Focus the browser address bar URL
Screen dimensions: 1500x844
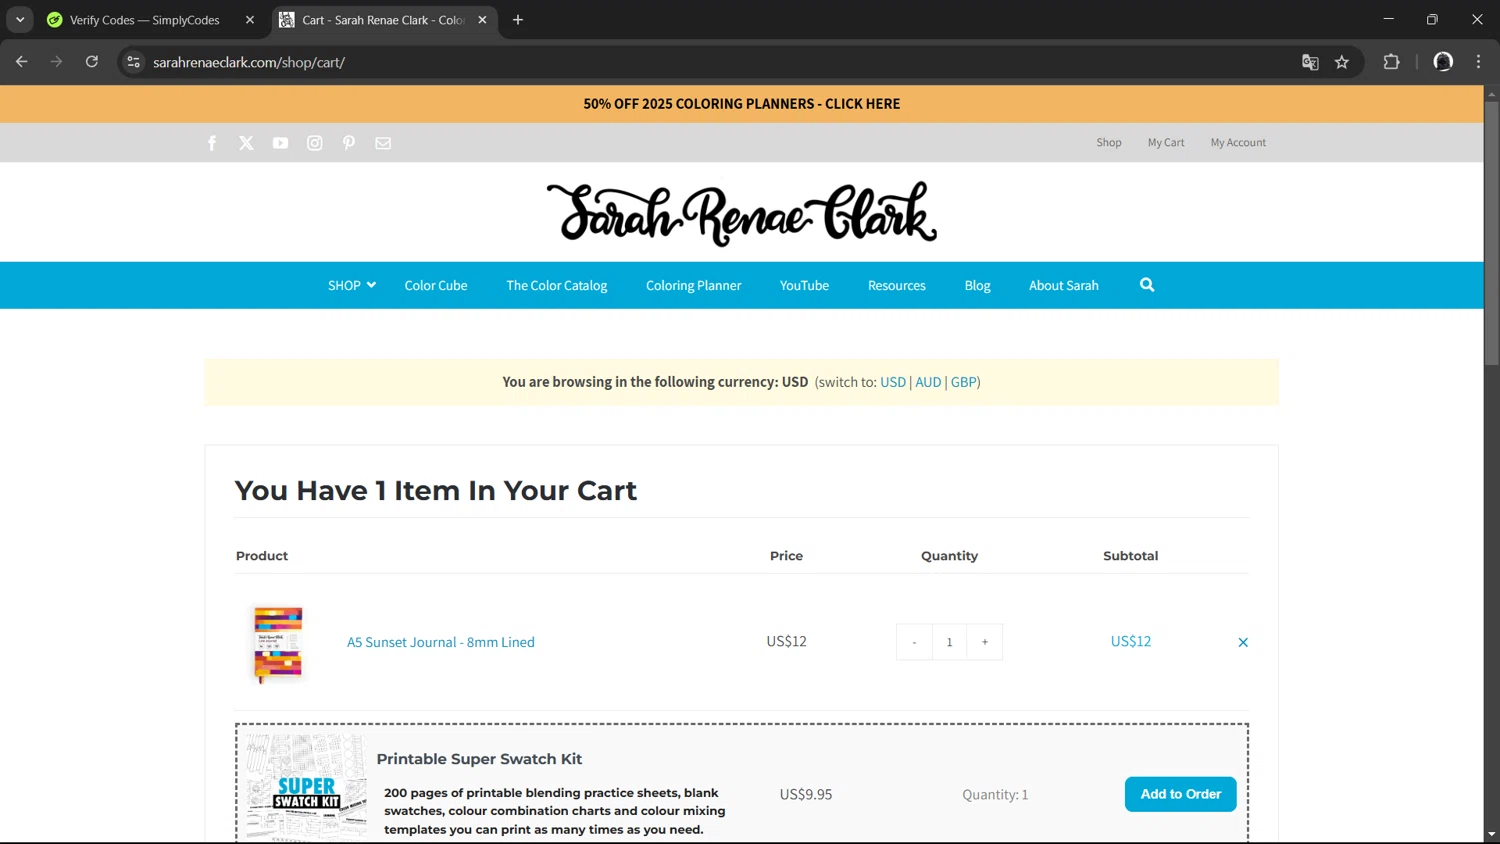(249, 62)
